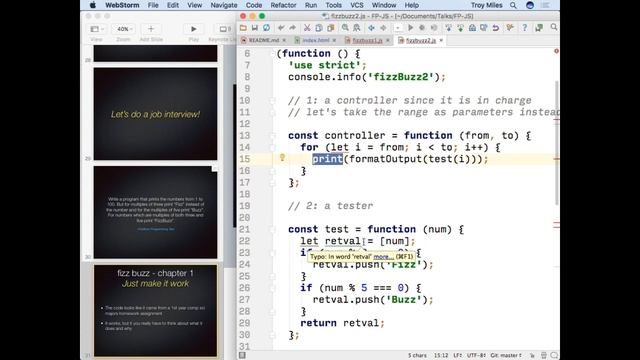Click the green task toolbar icon
The height and width of the screenshot is (360, 640).
coord(539,28)
